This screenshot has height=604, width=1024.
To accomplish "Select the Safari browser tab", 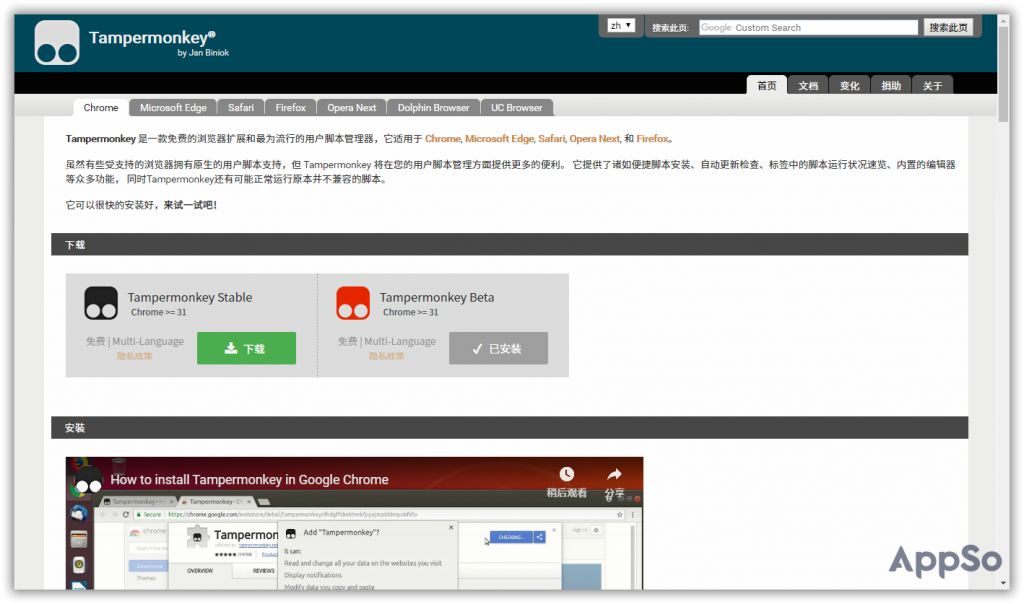I will tap(241, 108).
